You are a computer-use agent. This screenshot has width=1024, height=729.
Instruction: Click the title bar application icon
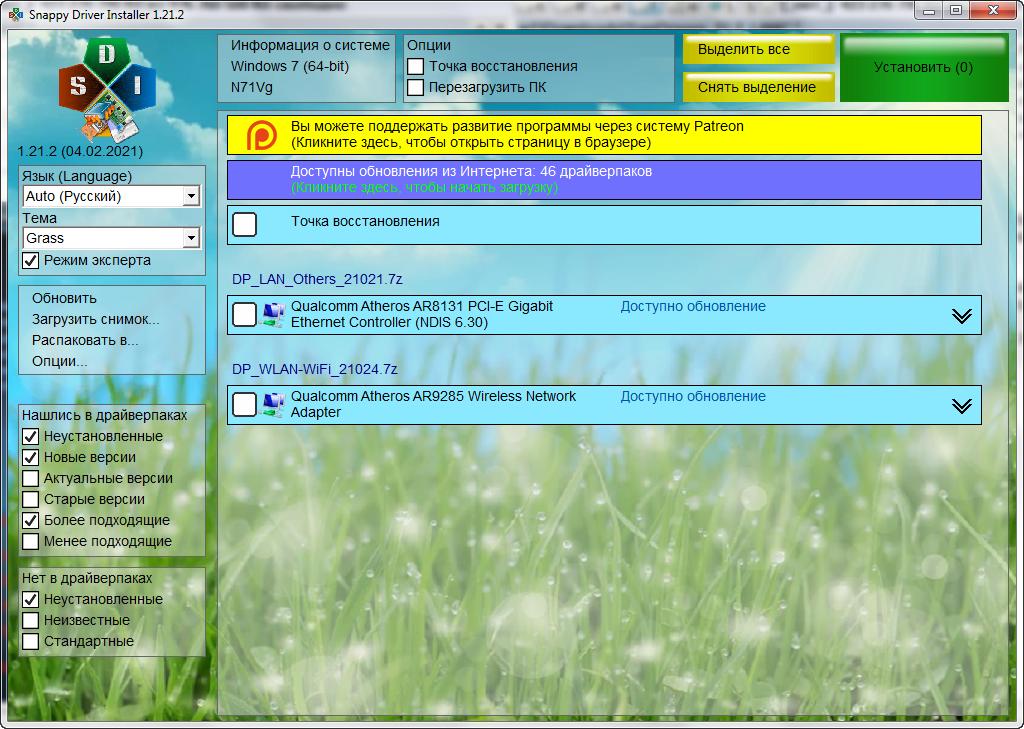pos(15,14)
